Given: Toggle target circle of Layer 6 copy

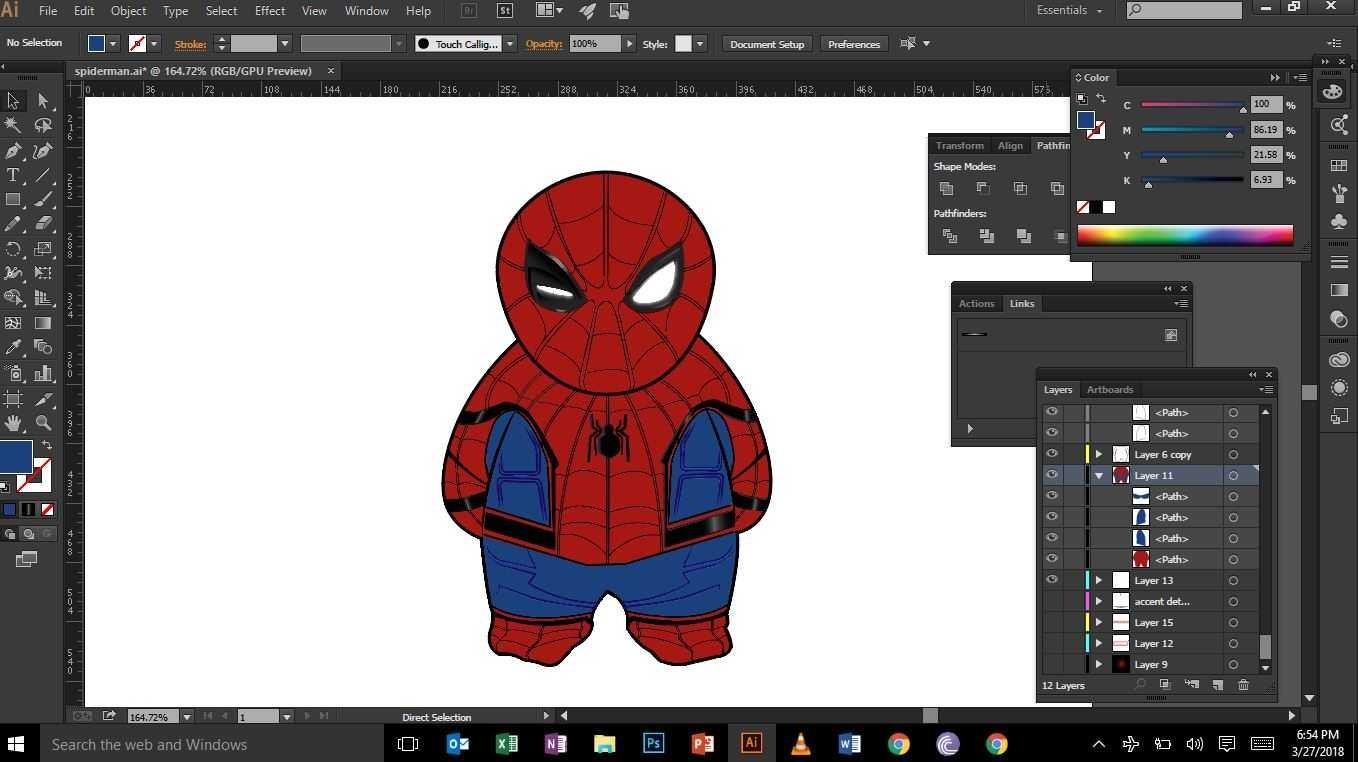Looking at the screenshot, I should pyautogui.click(x=1233, y=454).
